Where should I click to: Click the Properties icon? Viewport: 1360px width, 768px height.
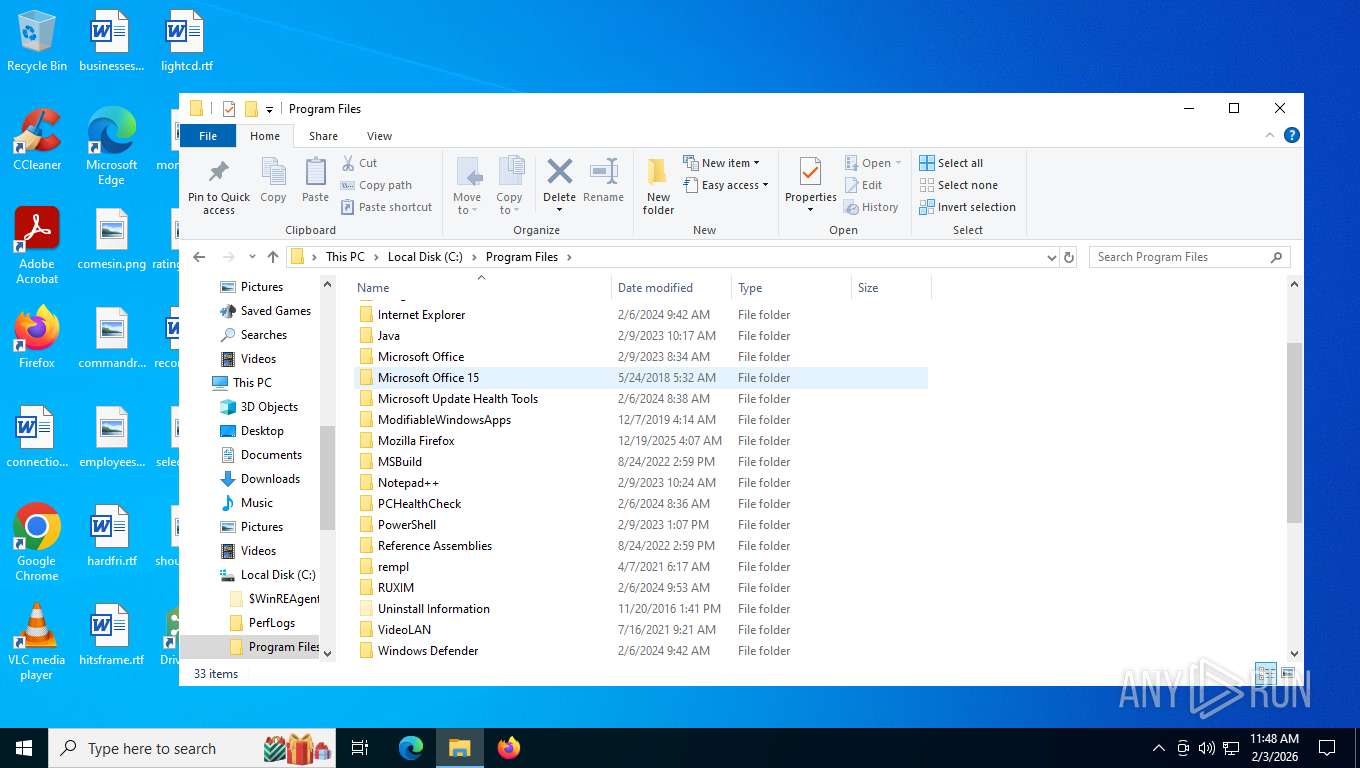tap(810, 172)
